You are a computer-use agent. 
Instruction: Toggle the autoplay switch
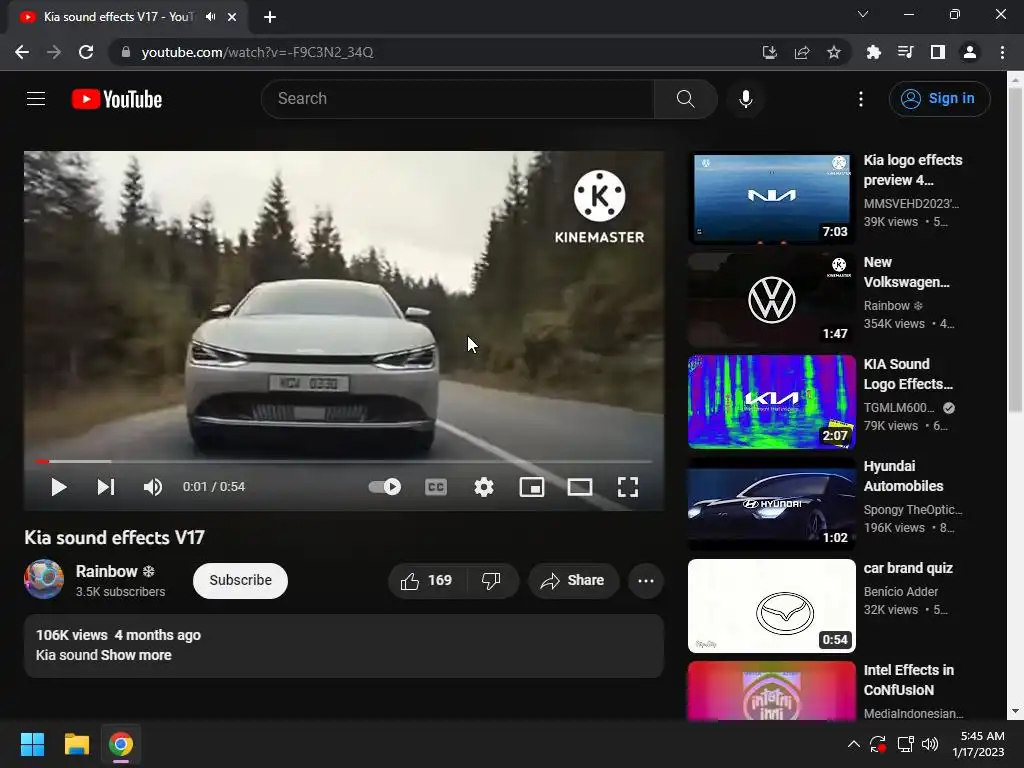coord(385,487)
